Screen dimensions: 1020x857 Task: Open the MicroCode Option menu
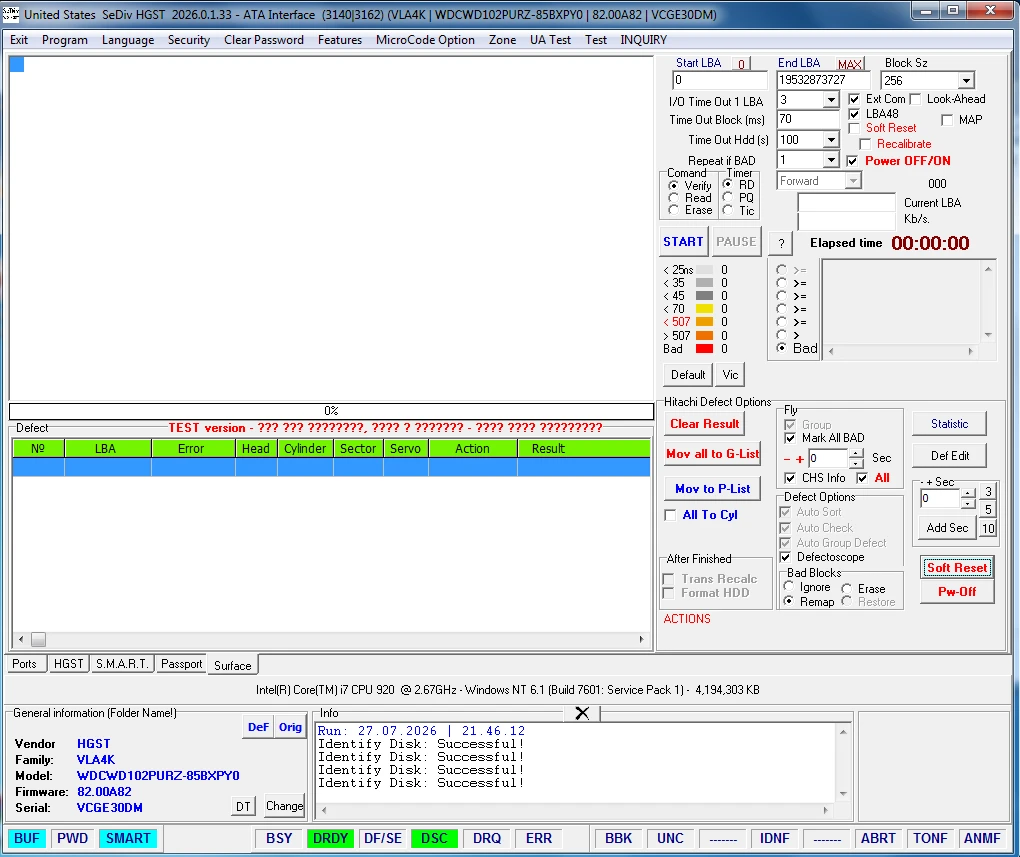click(425, 40)
